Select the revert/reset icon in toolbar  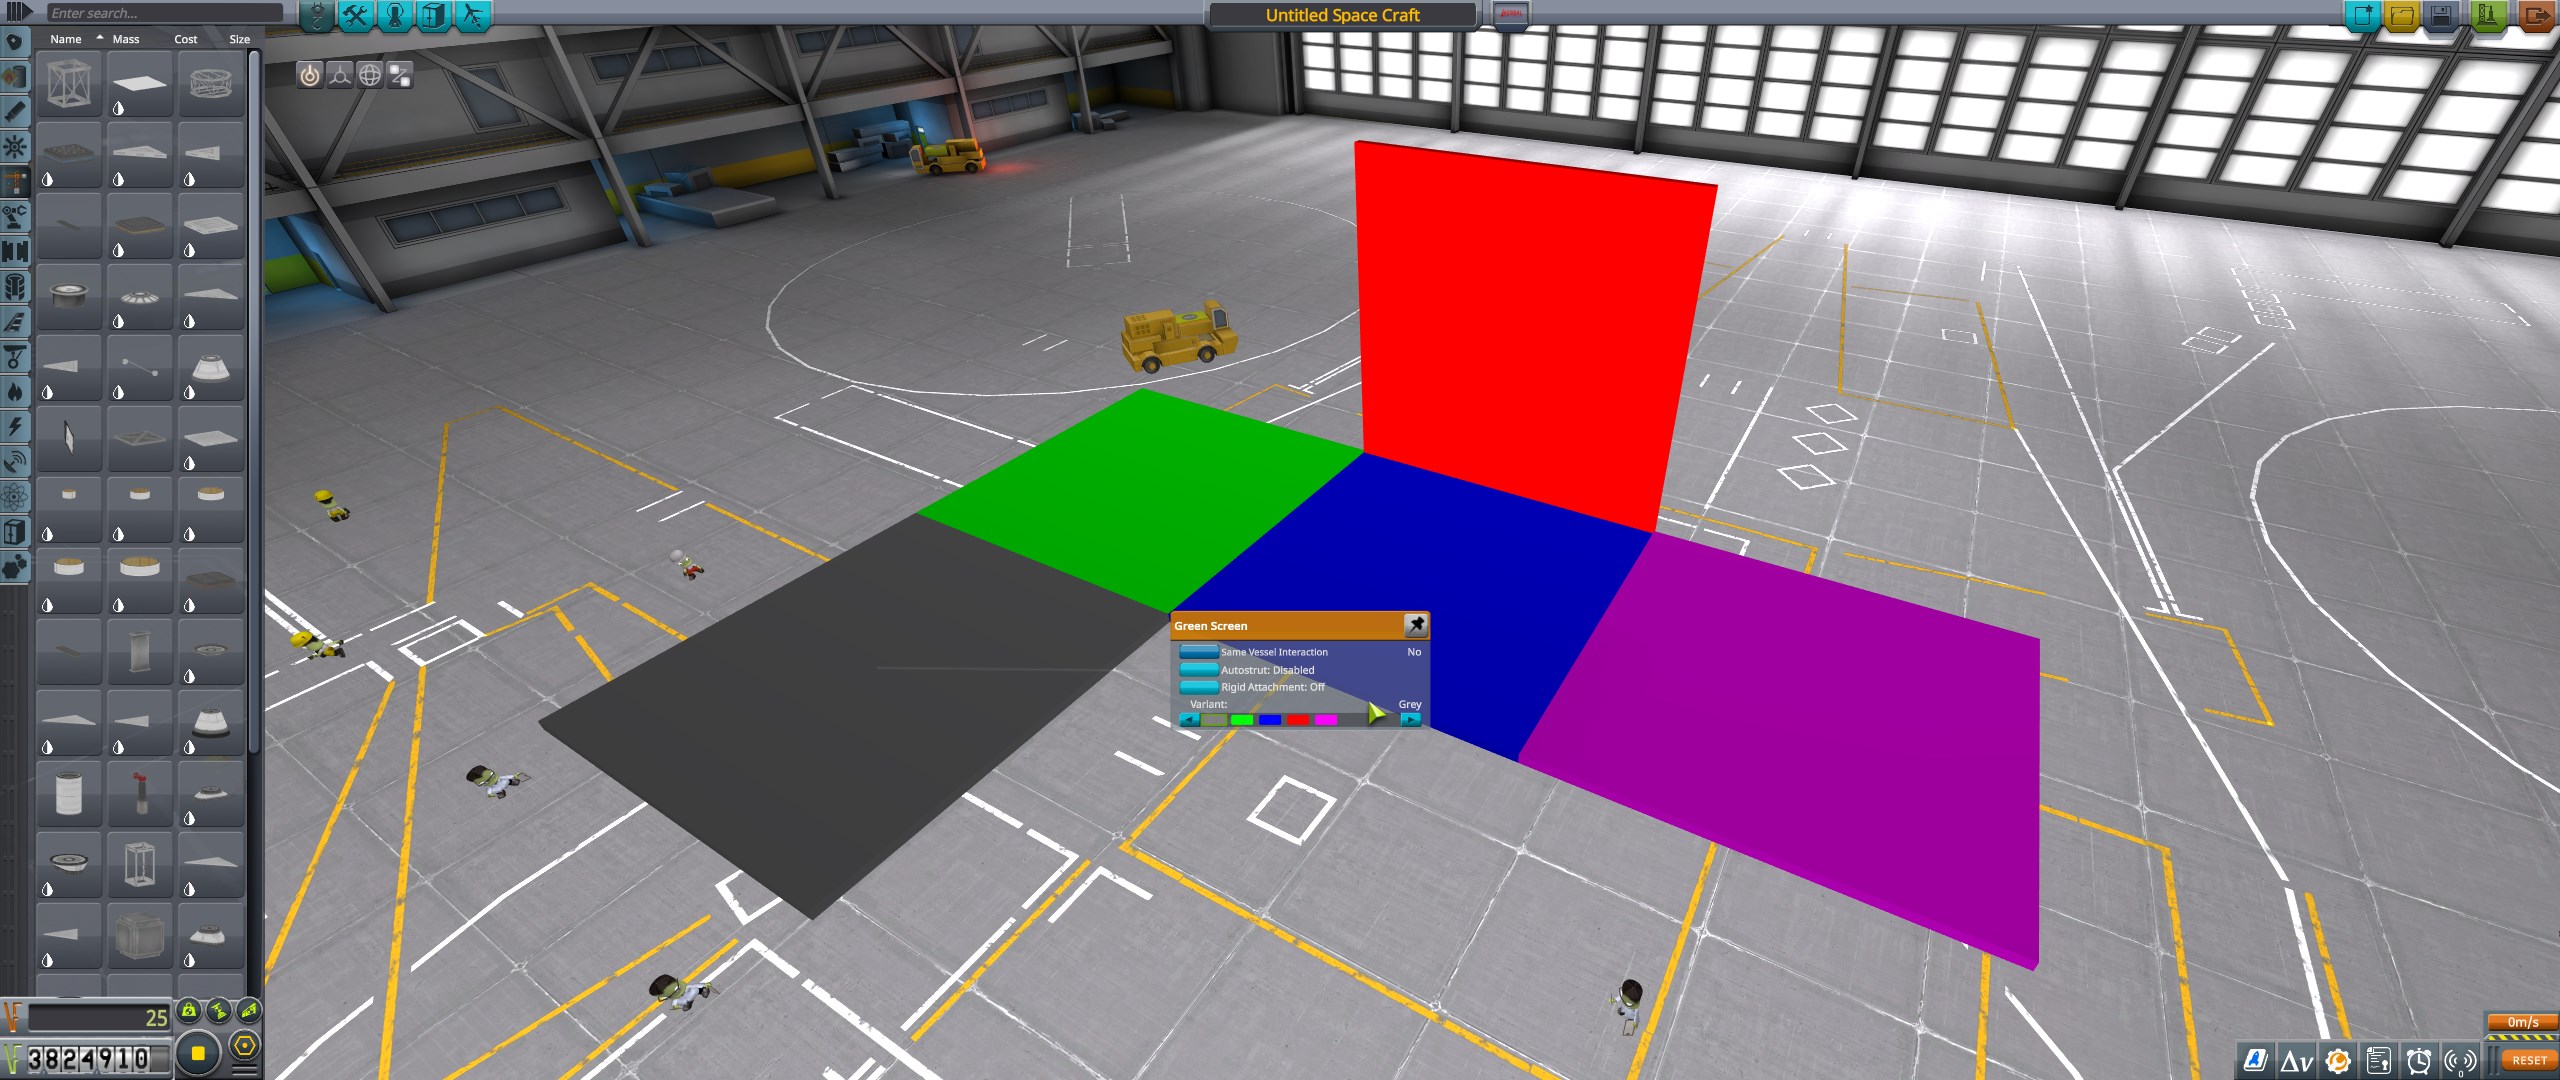coord(2524,1060)
